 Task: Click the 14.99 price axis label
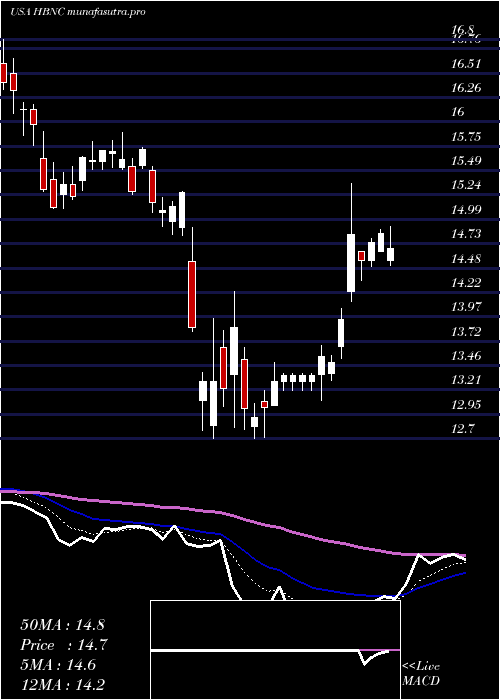[466, 209]
